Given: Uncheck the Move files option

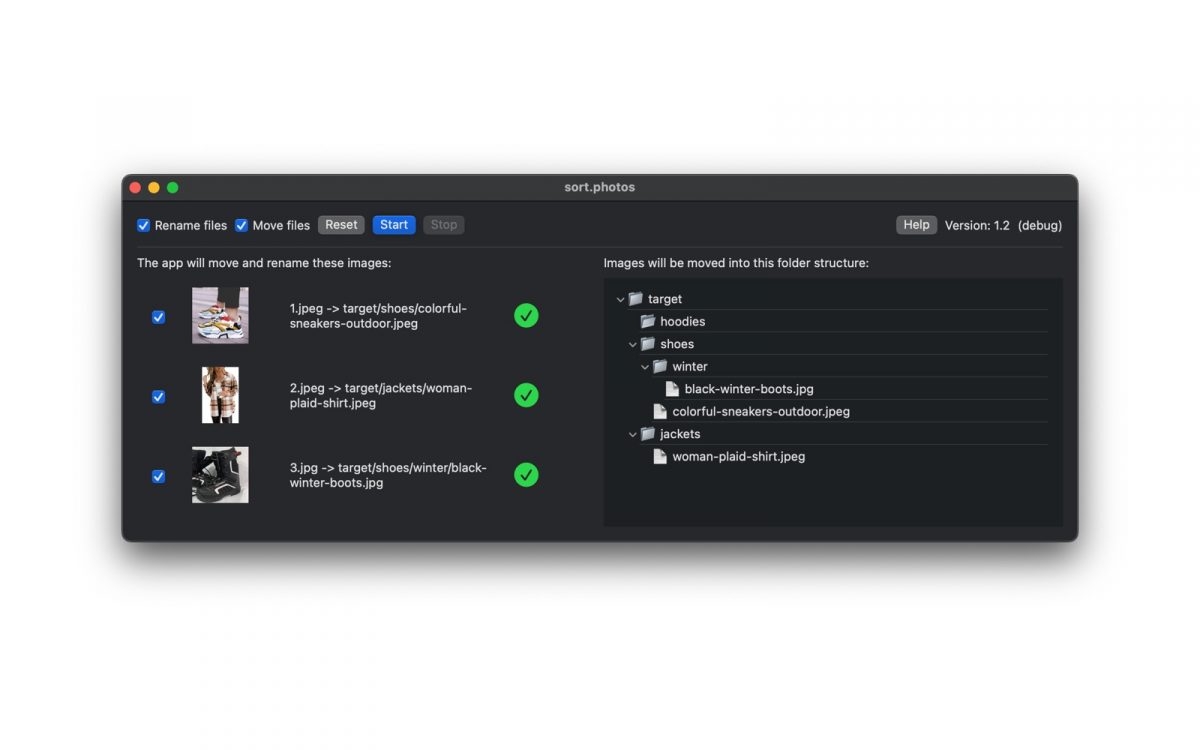Looking at the screenshot, I should click(242, 226).
